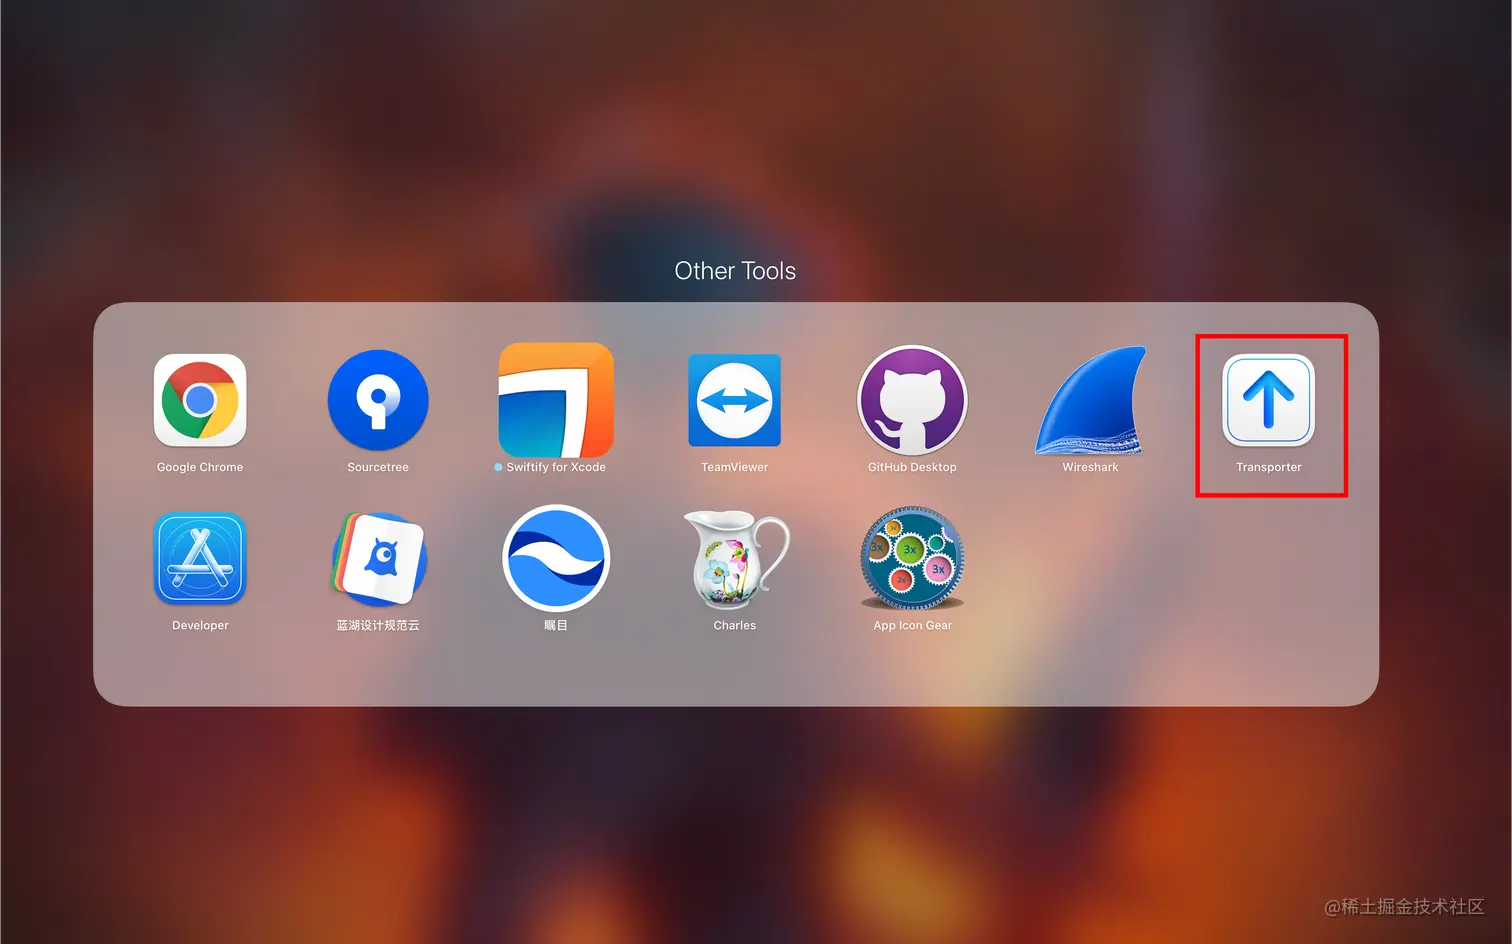This screenshot has height=944, width=1512.
Task: Launch TeamViewer app
Action: point(734,400)
